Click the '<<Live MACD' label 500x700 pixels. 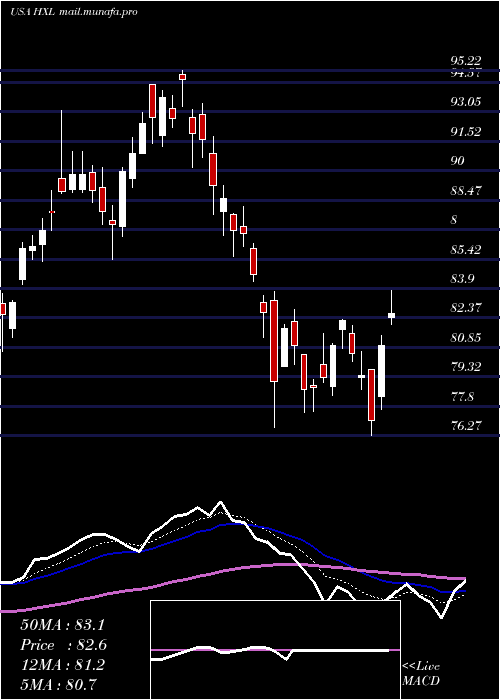421,674
